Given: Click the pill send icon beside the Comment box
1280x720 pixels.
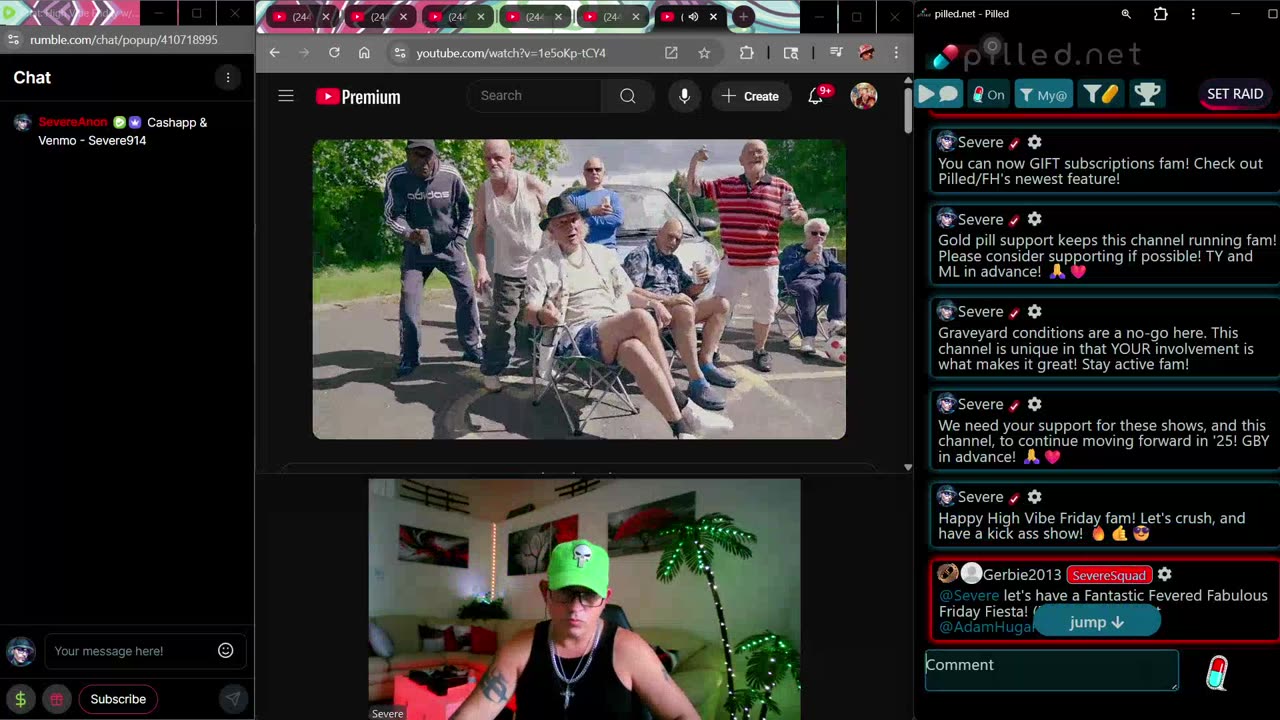Looking at the screenshot, I should tap(1216, 672).
